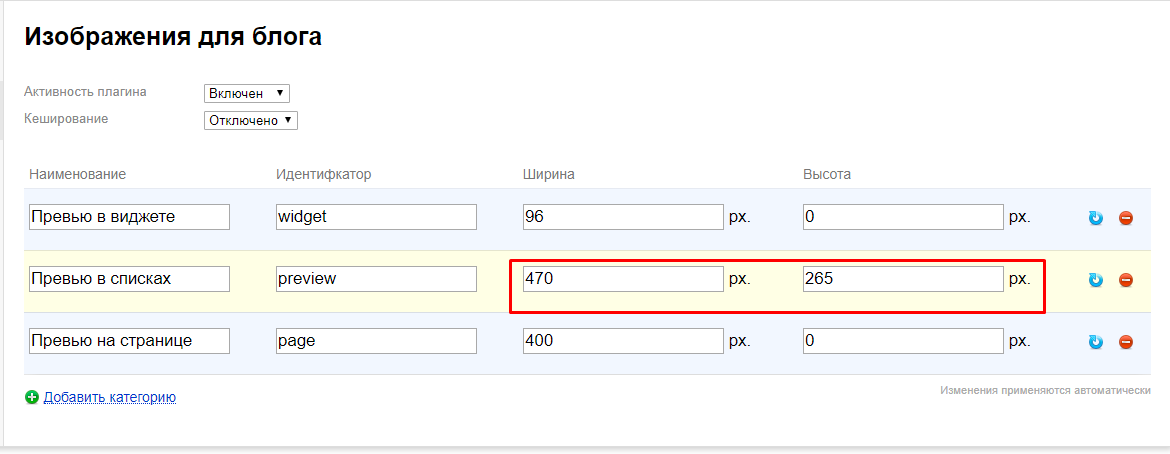The width and height of the screenshot is (1170, 454).
Task: Select width field containing 400
Action: pyautogui.click(x=622, y=341)
